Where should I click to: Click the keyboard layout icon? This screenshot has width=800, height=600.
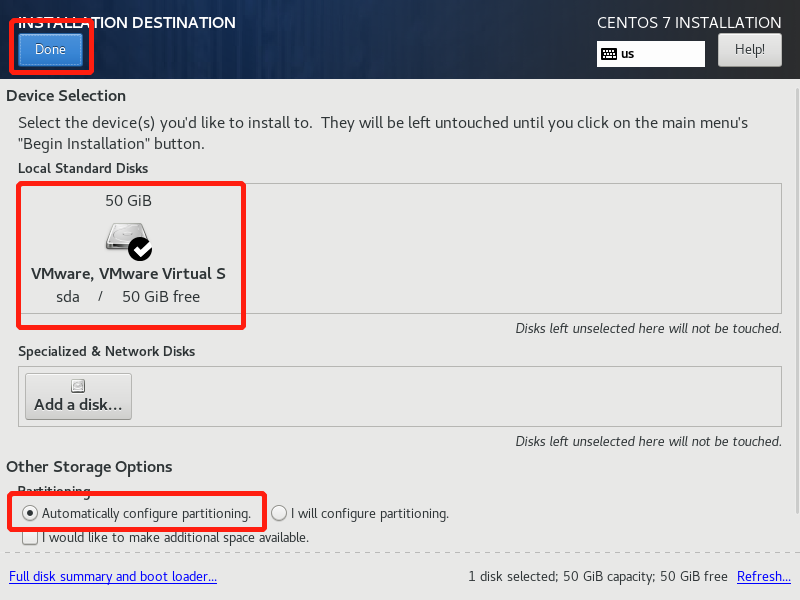click(x=609, y=54)
